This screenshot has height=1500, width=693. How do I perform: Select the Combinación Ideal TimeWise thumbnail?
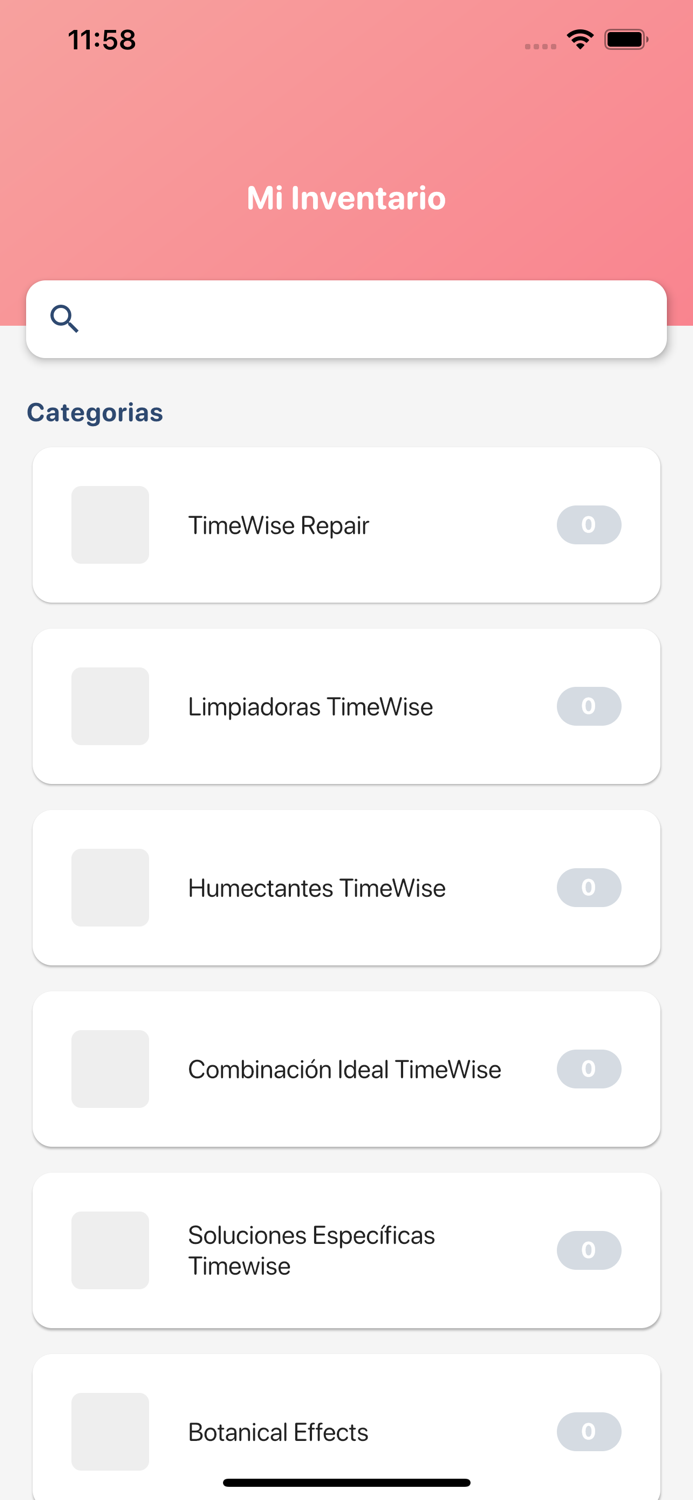(110, 1068)
